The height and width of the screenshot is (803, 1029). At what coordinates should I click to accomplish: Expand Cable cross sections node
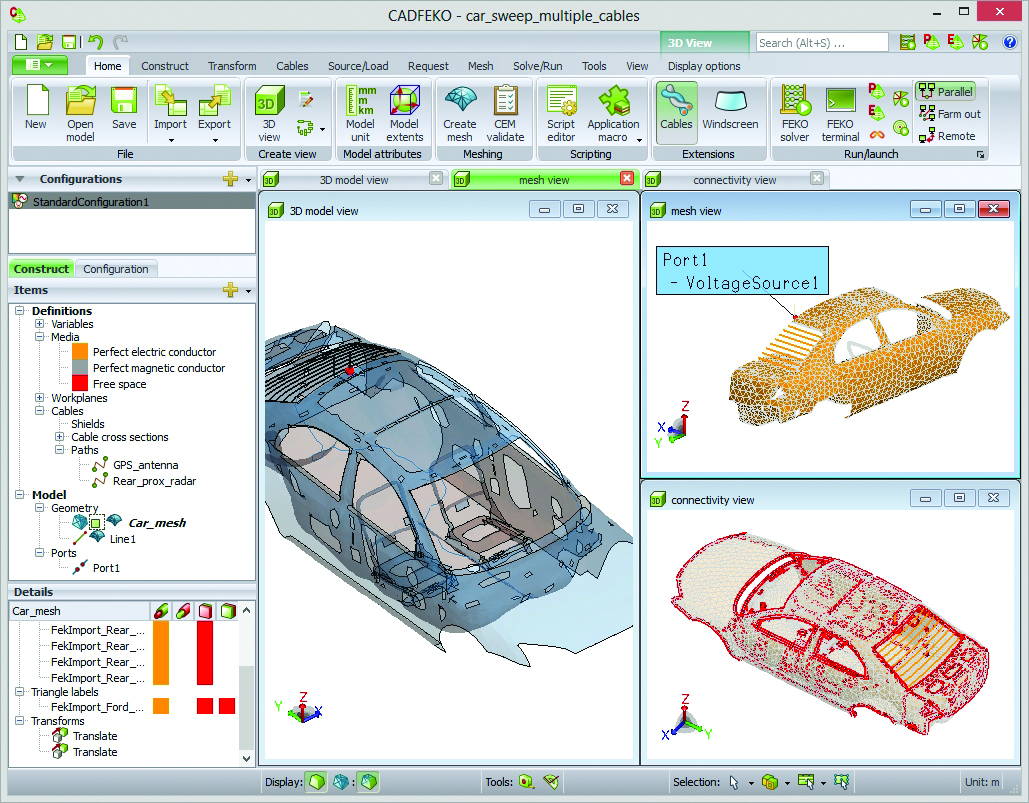[x=60, y=437]
